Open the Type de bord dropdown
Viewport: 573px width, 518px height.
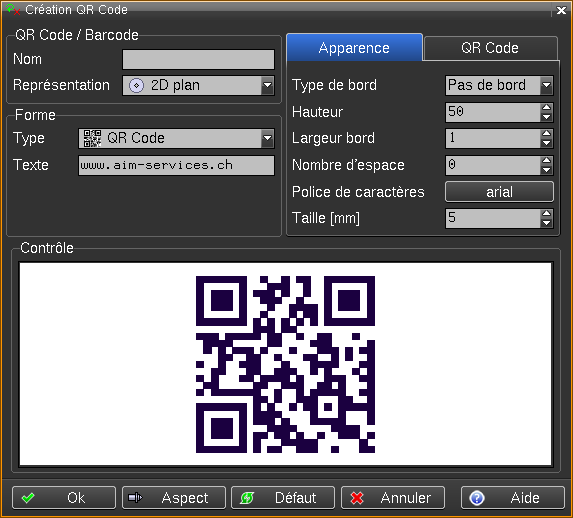[x=546, y=85]
